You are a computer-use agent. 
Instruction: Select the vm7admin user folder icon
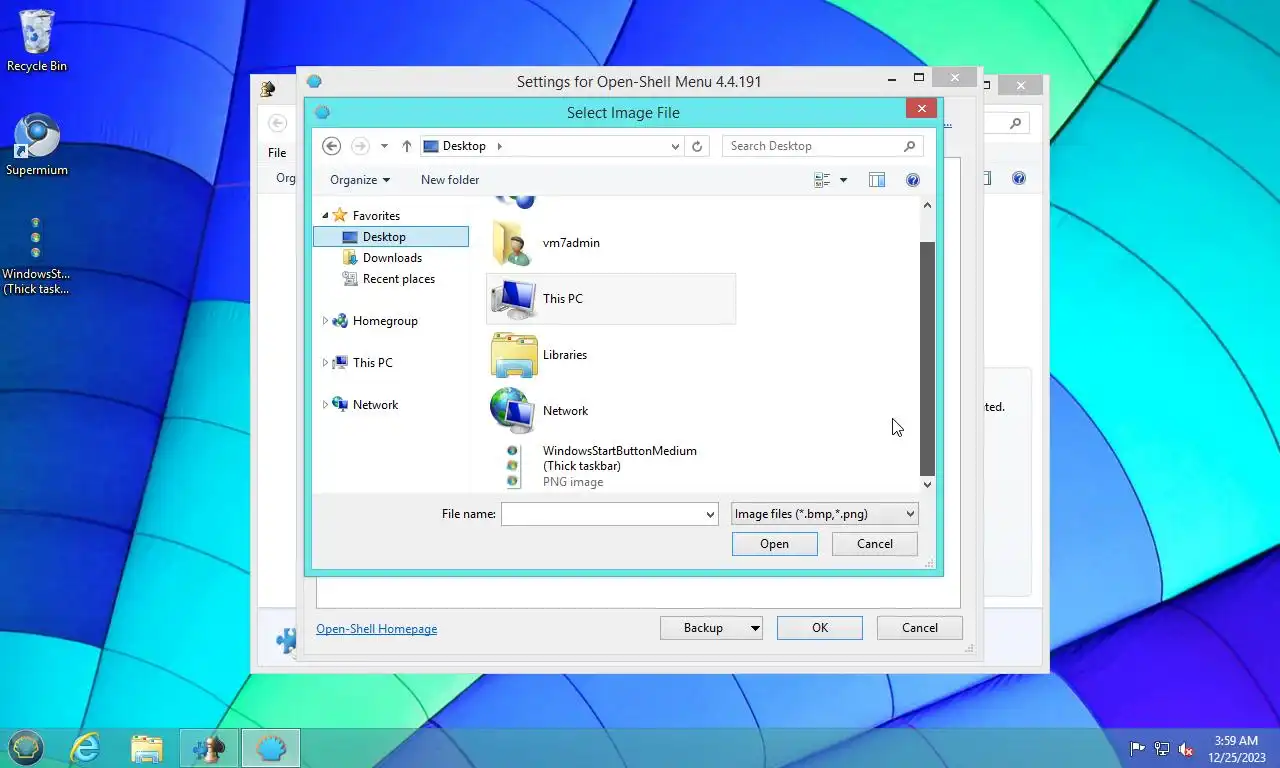tap(513, 243)
